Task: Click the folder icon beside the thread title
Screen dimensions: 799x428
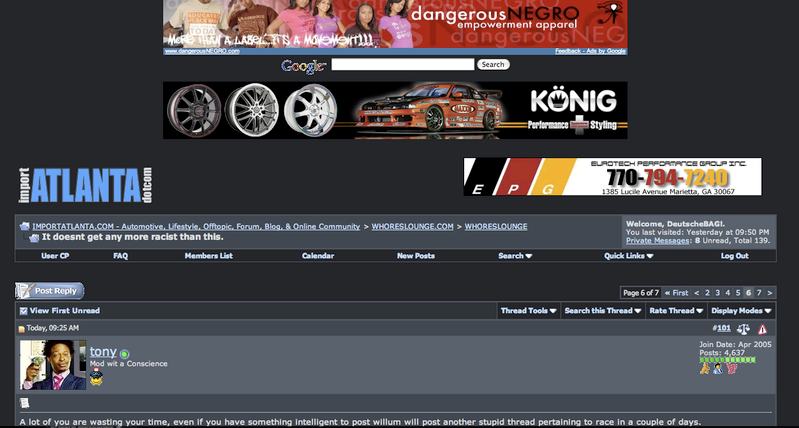Action: click(34, 237)
